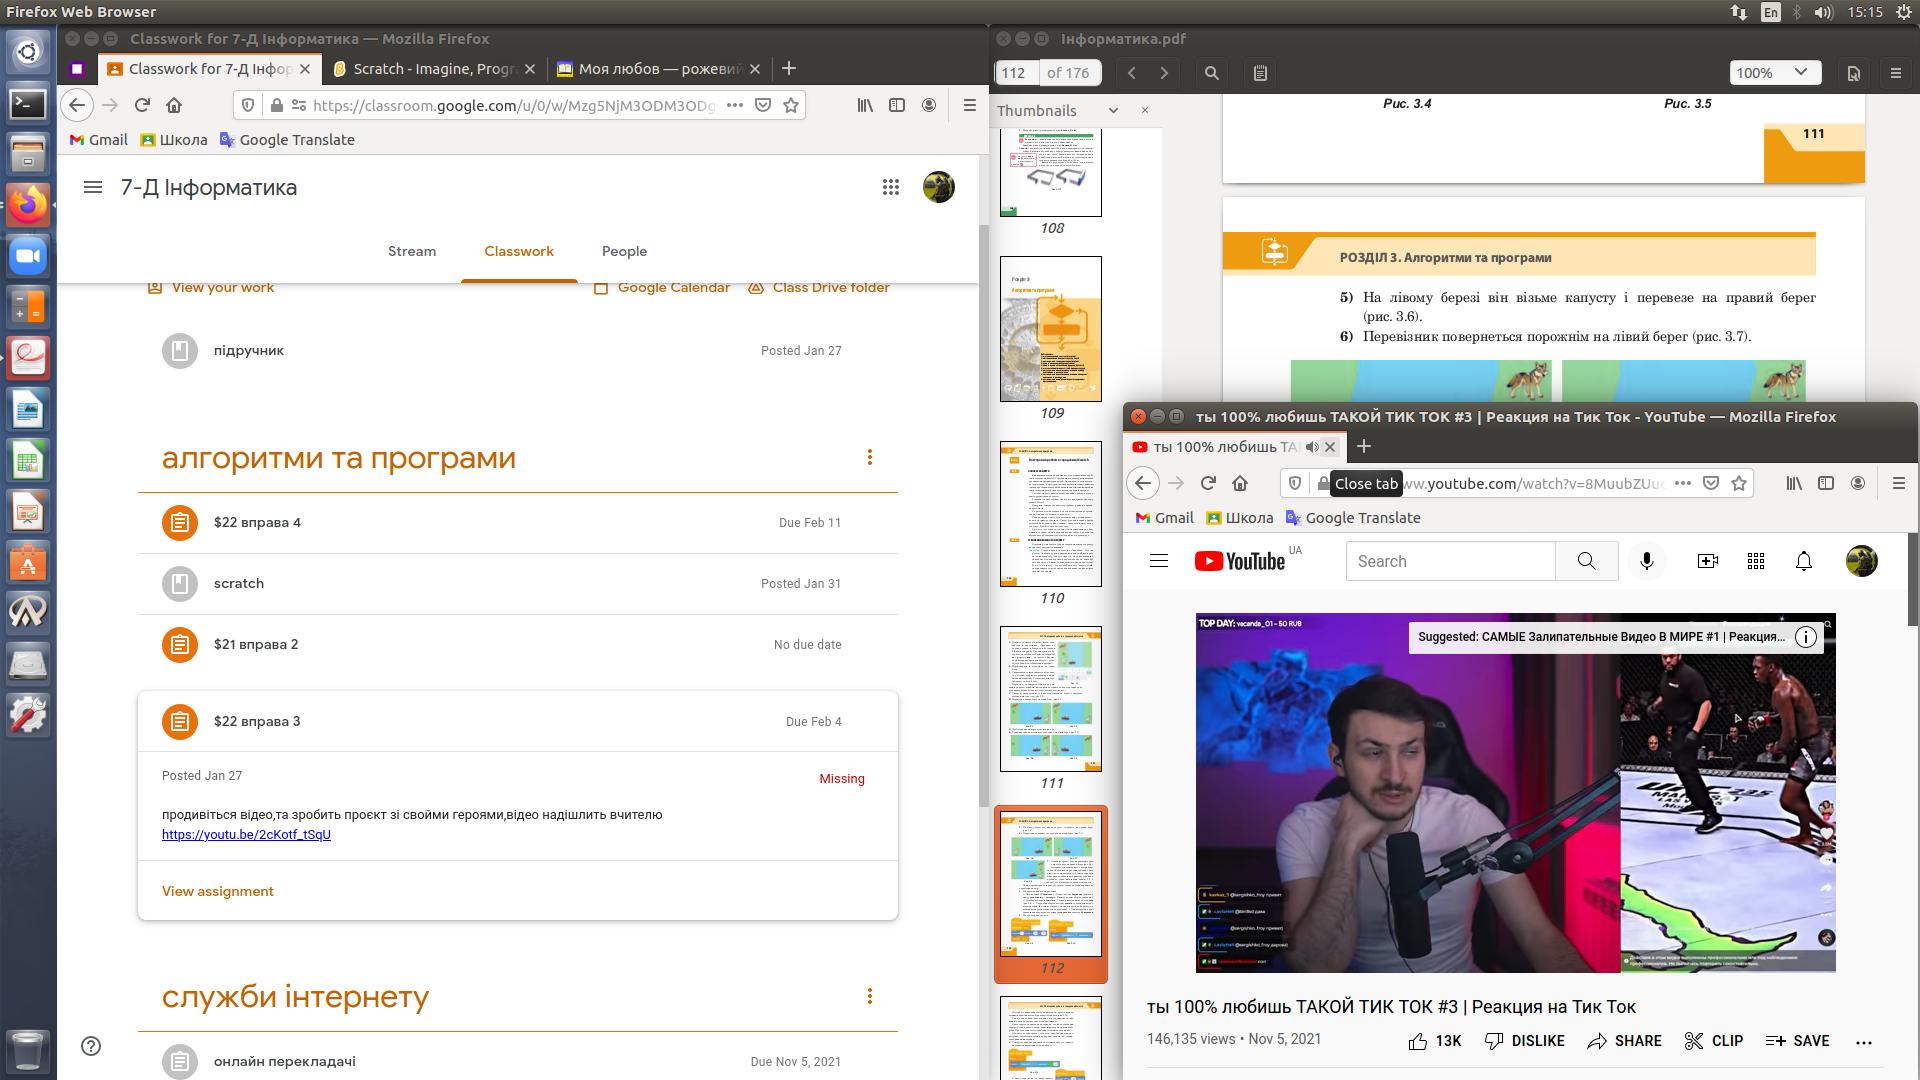The image size is (1920, 1080).
Task: Go to next PDF page arrow
Action: click(1164, 73)
